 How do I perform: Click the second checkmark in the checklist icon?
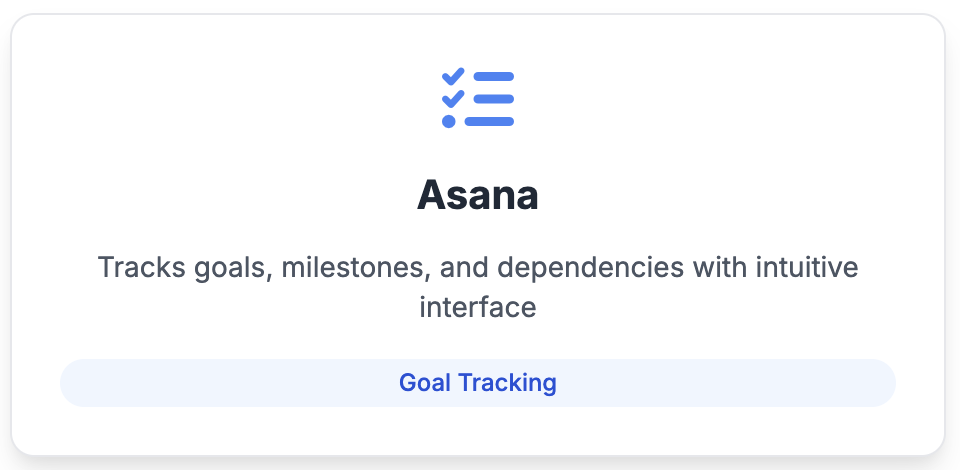coord(453,99)
